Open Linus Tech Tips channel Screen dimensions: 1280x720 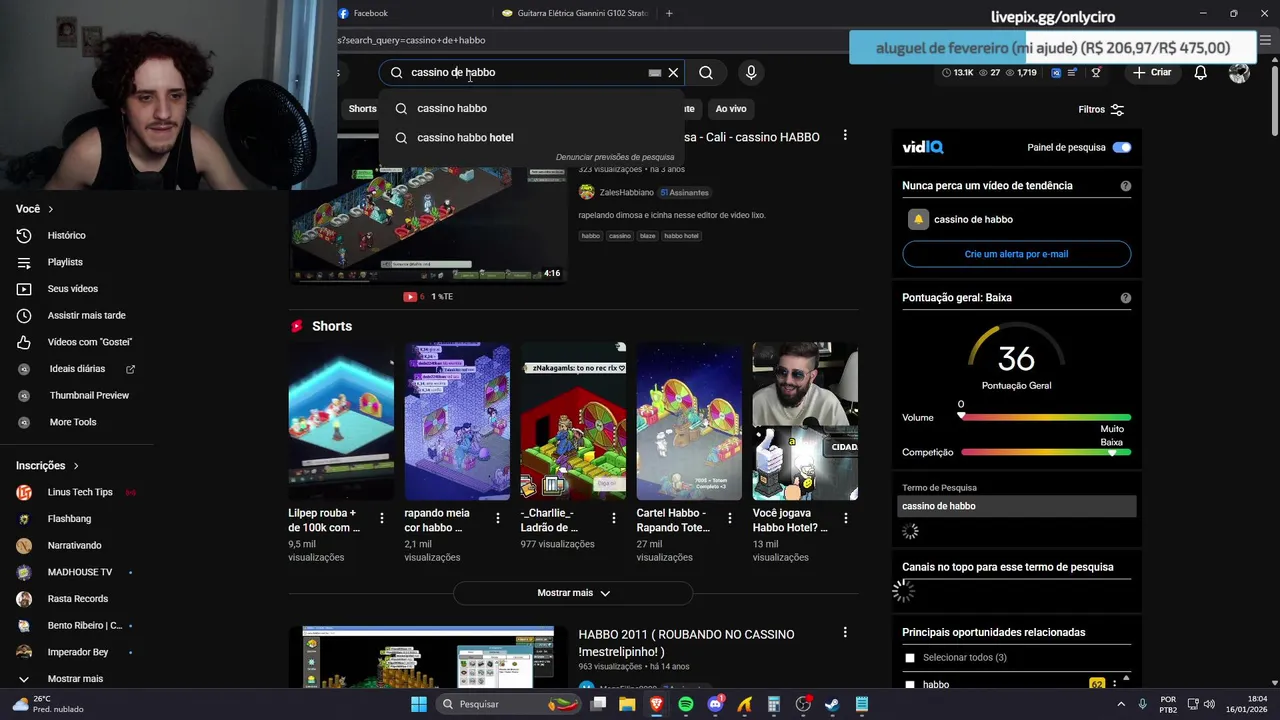tap(78, 492)
